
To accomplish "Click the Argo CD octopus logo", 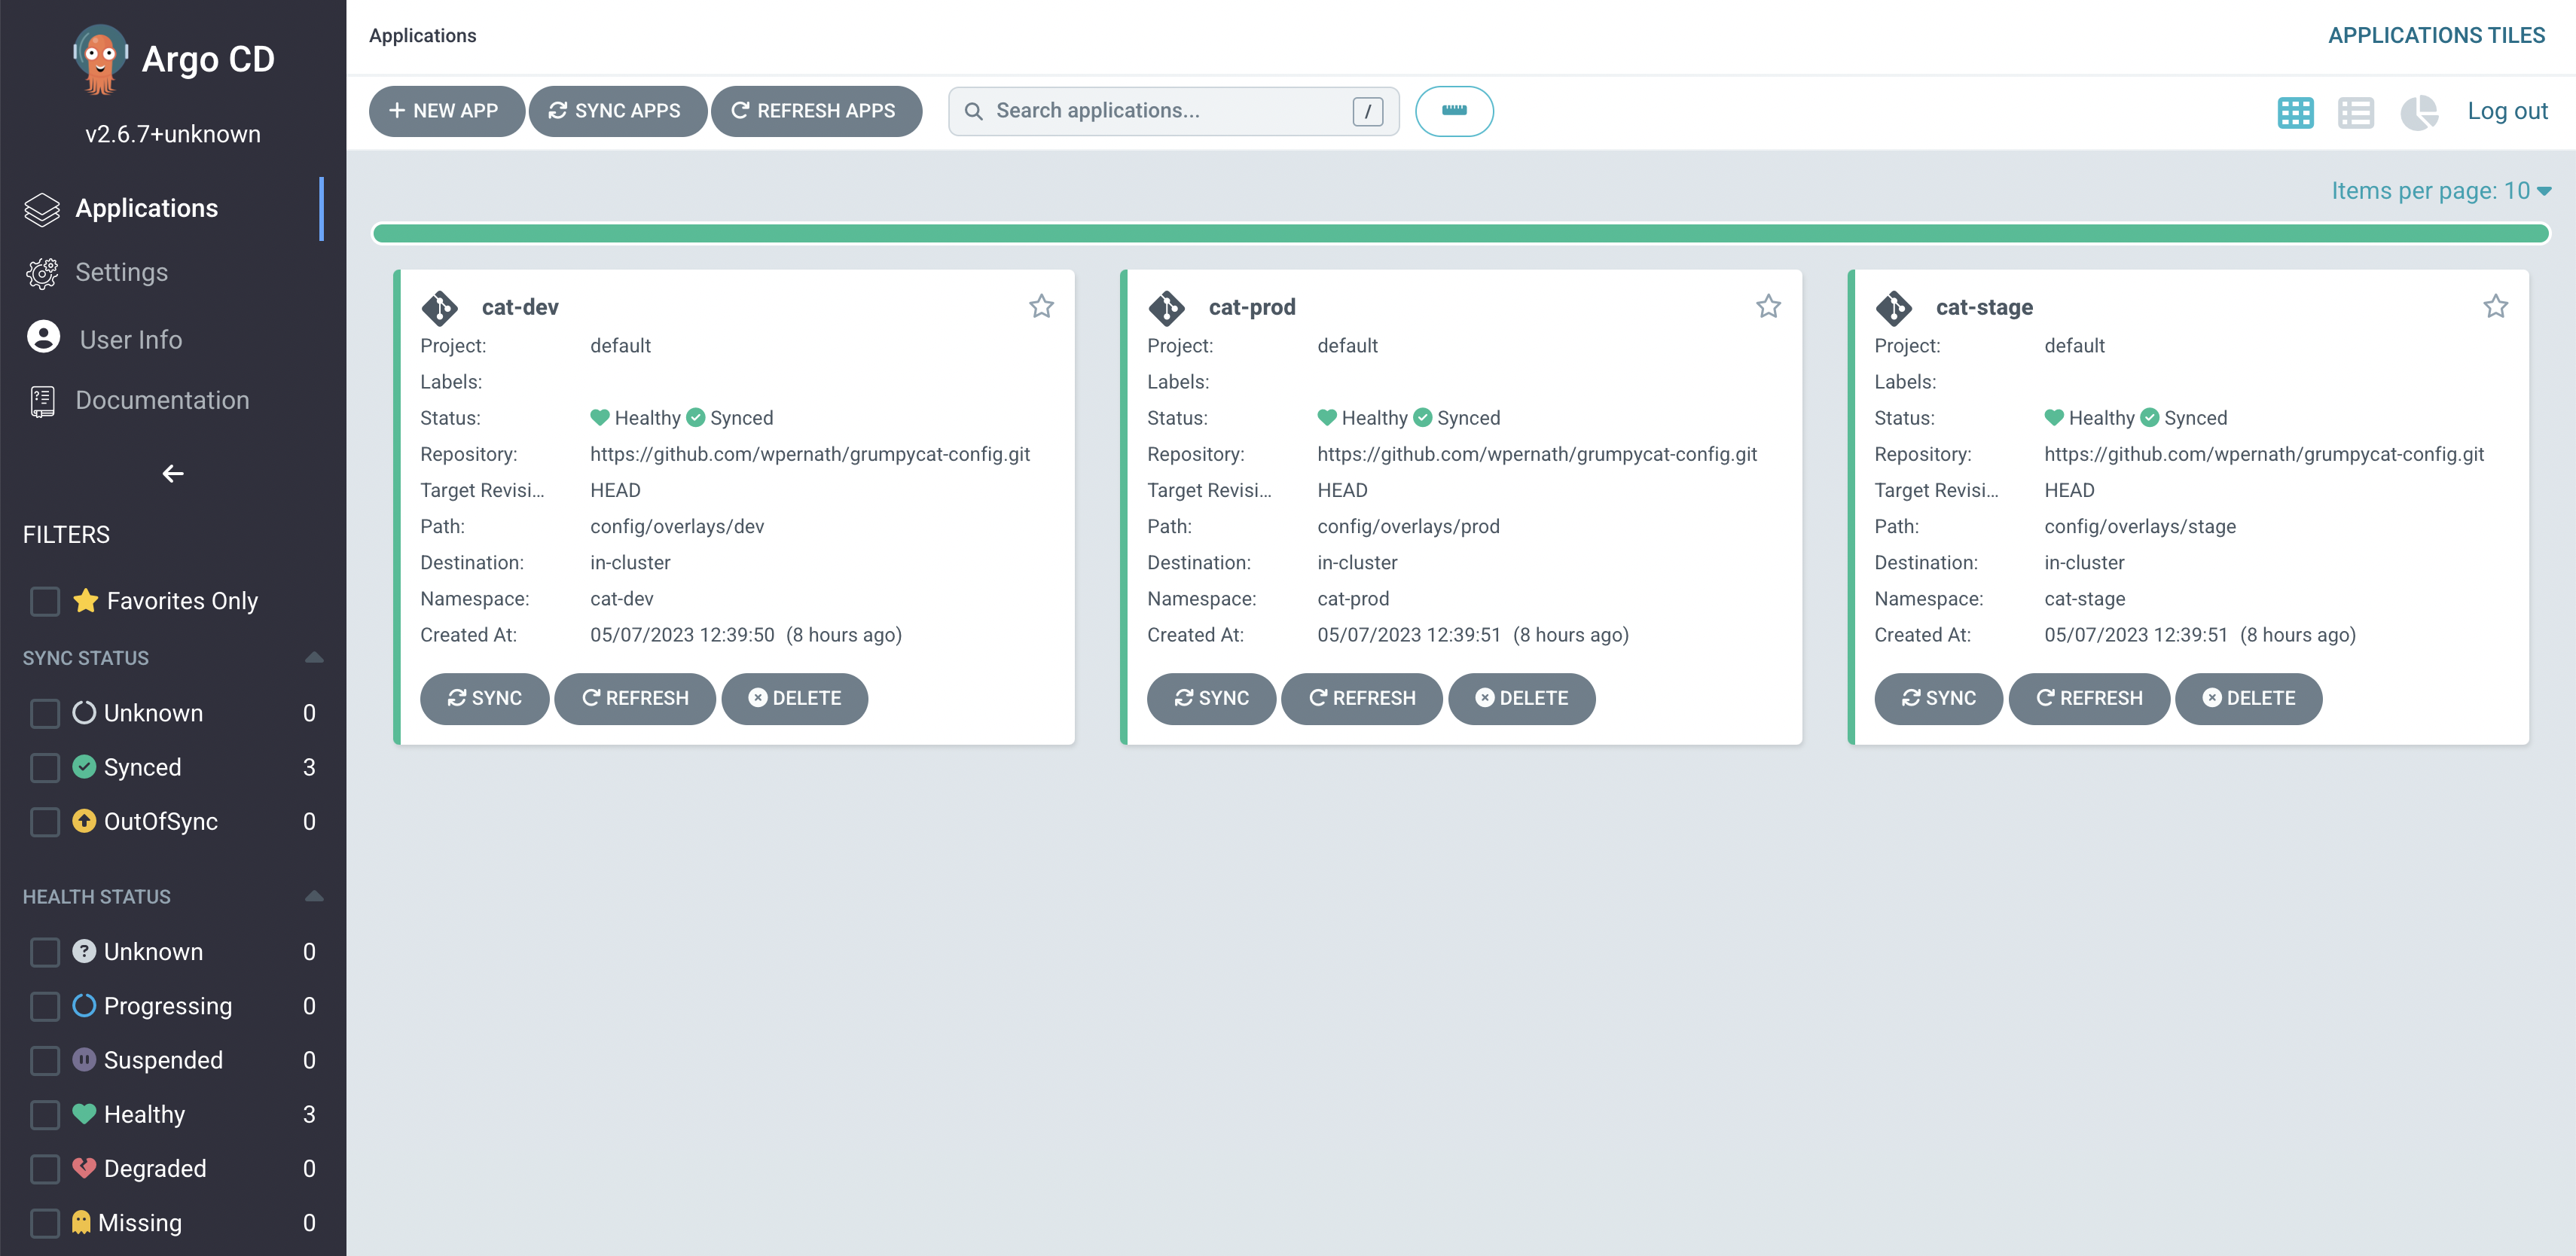I will coord(100,60).
